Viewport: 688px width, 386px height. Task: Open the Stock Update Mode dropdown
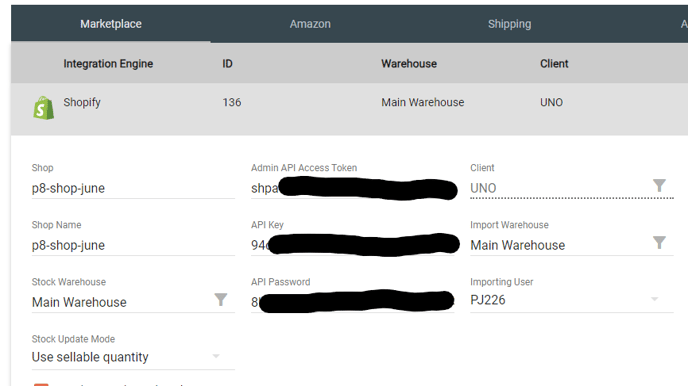coord(133,357)
